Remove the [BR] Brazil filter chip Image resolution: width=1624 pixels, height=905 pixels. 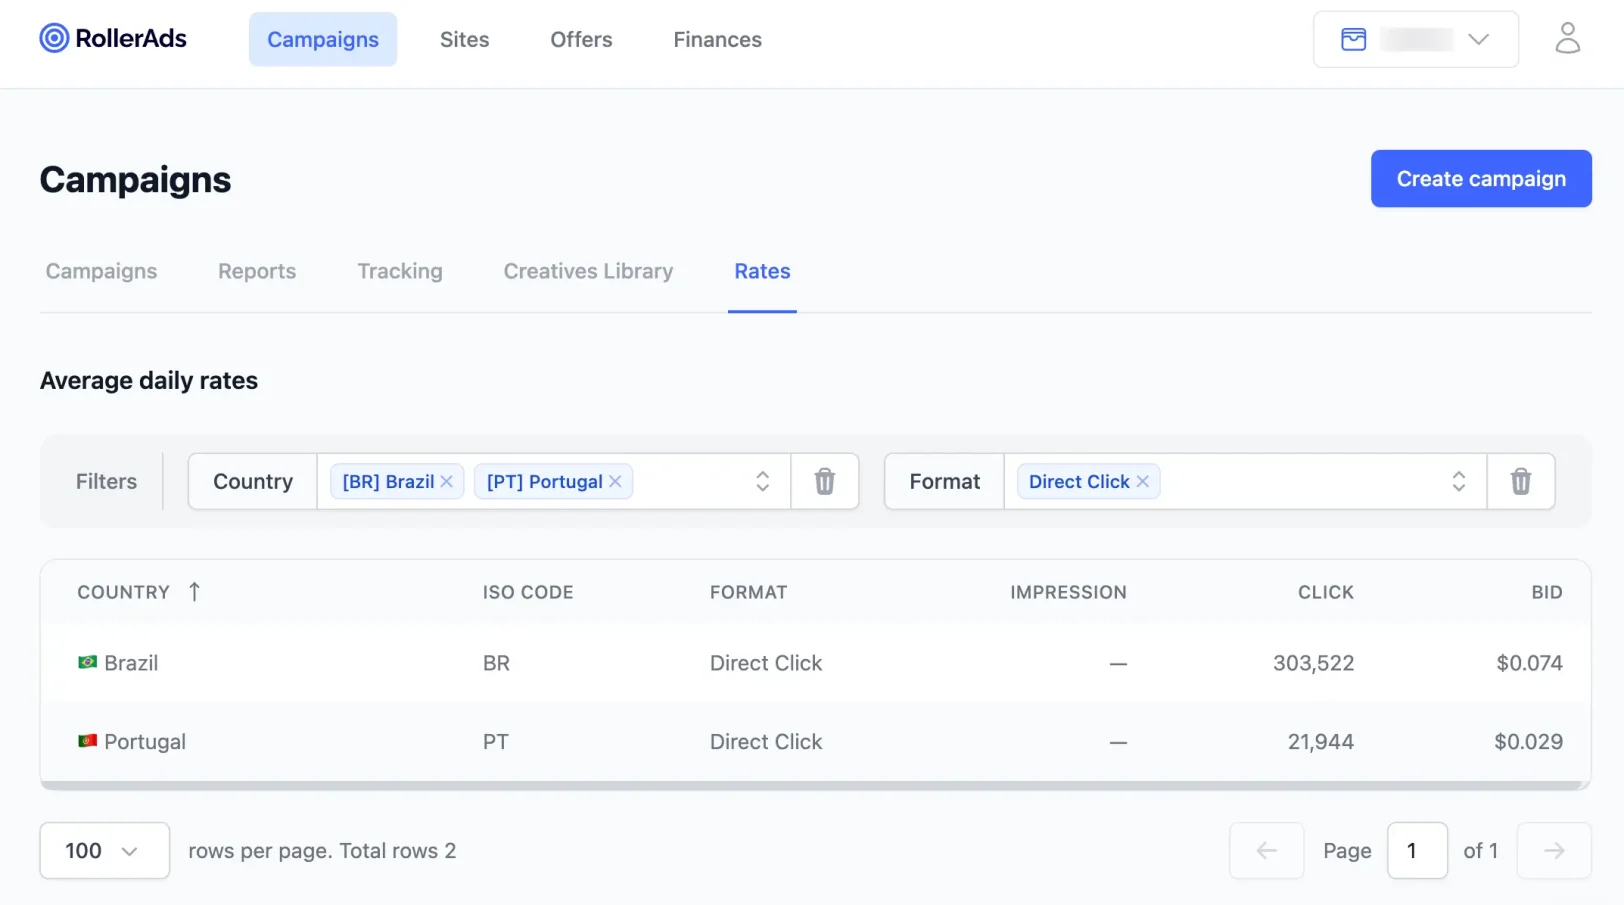coord(447,482)
